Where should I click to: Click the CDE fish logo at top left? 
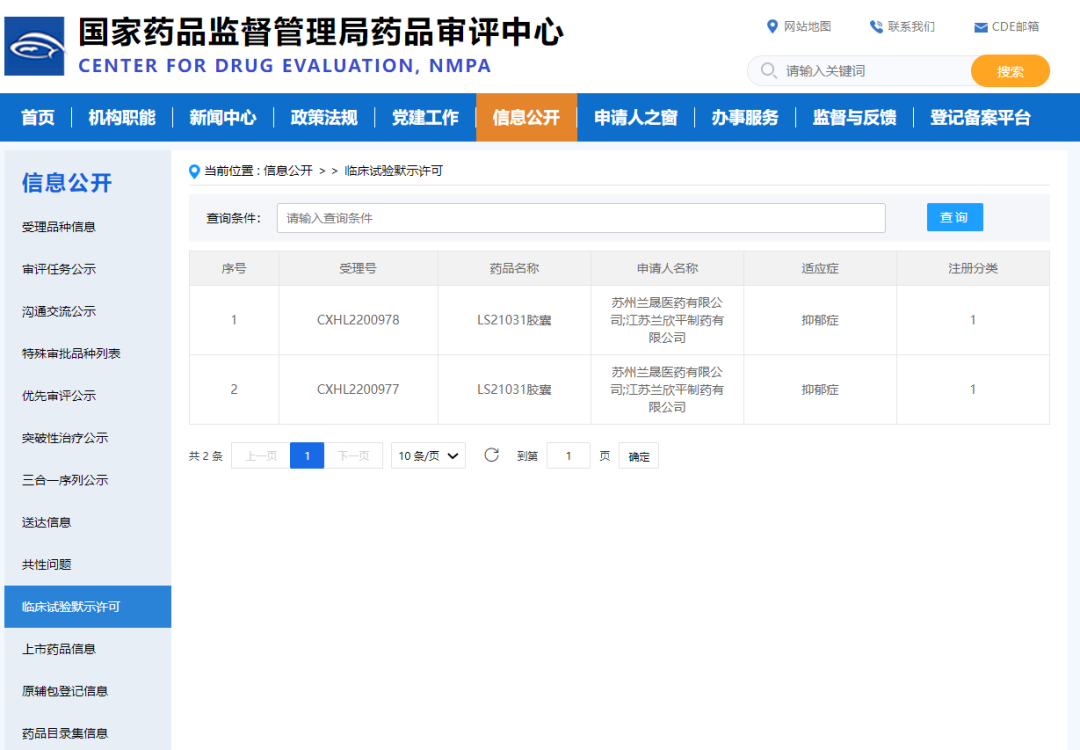click(34, 46)
